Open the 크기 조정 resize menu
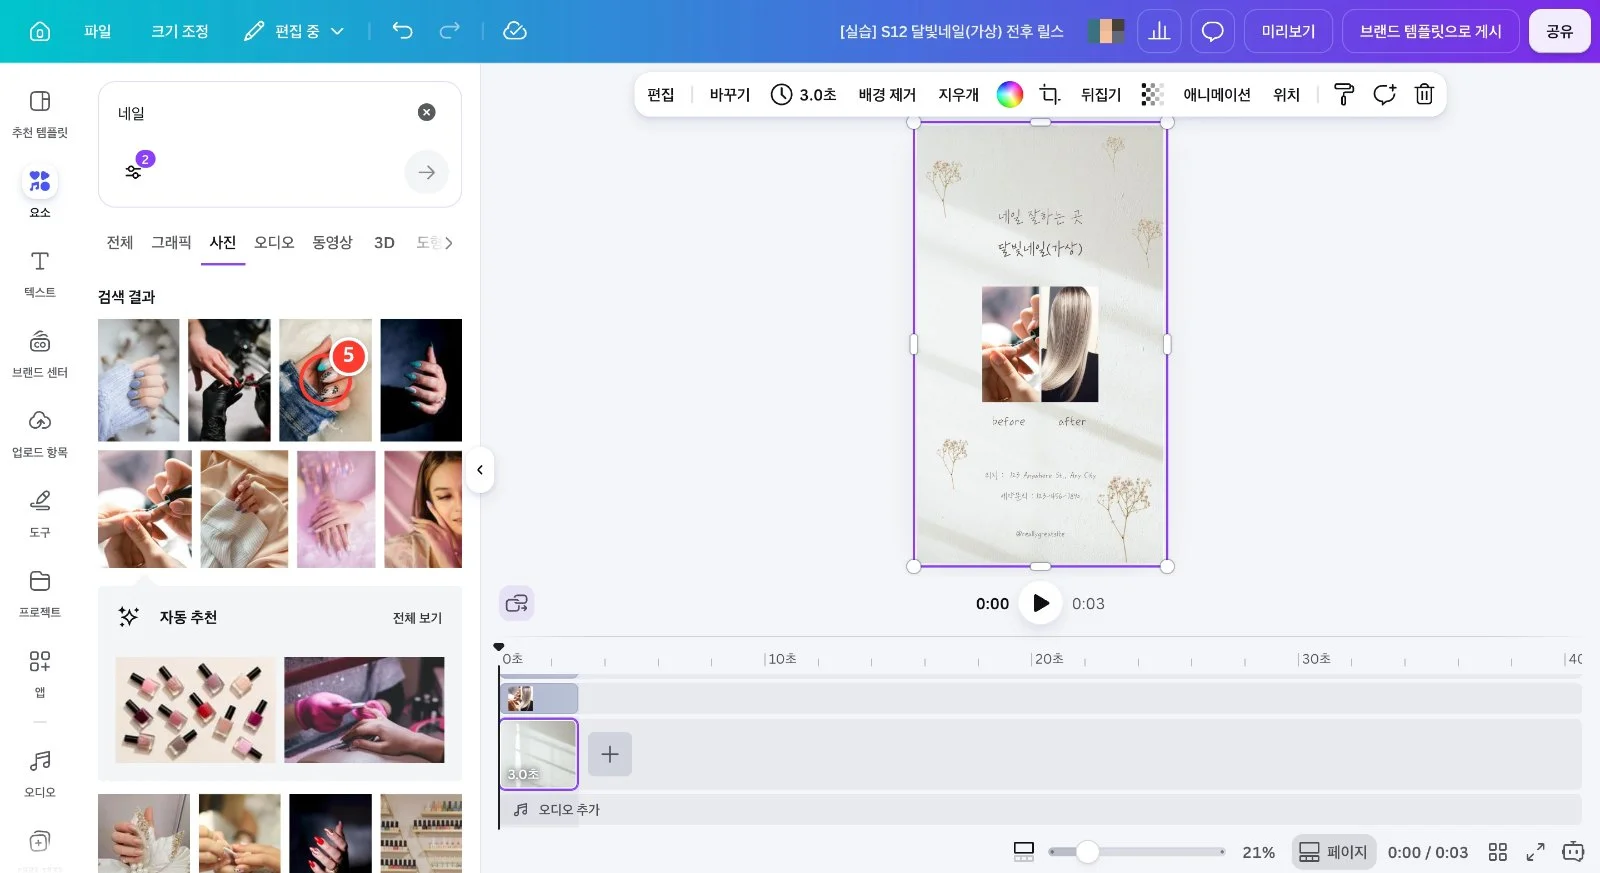1600x873 pixels. pos(180,31)
